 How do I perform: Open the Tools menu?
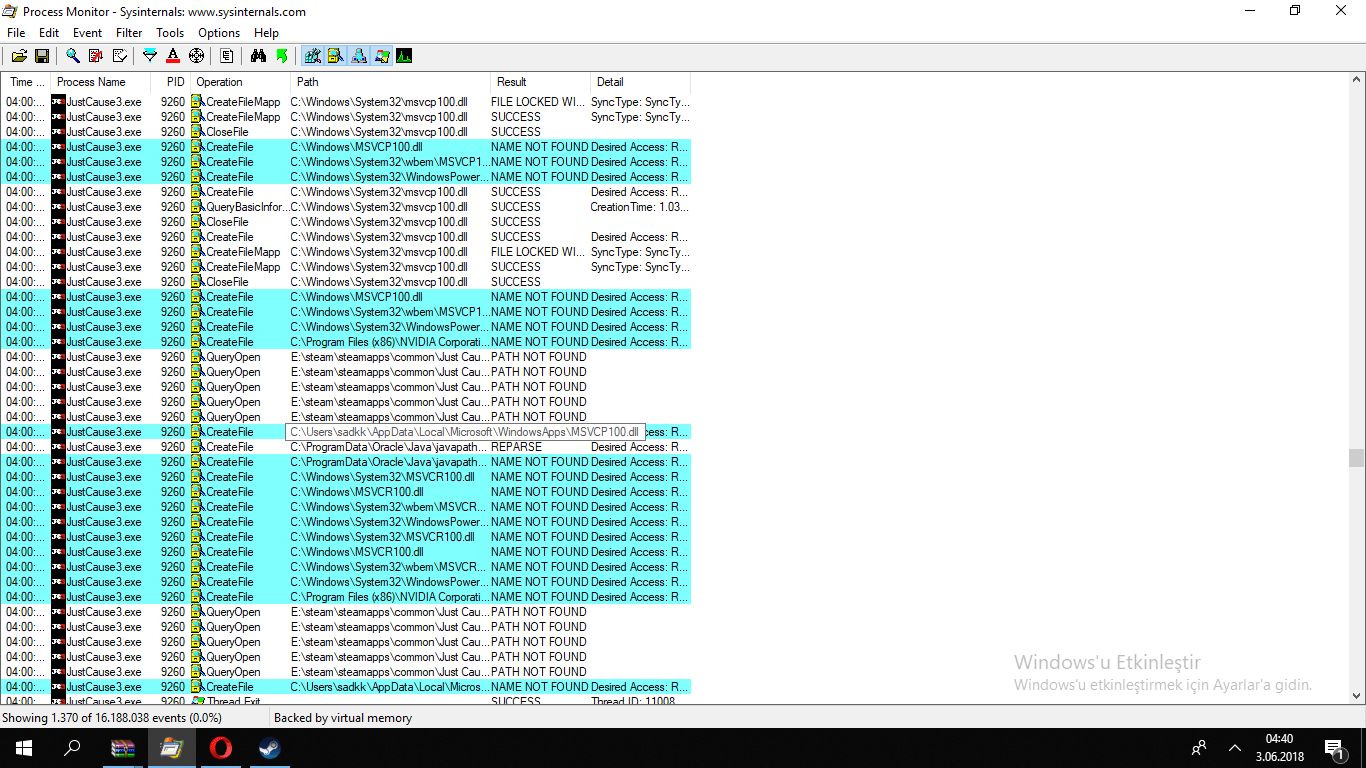[170, 33]
